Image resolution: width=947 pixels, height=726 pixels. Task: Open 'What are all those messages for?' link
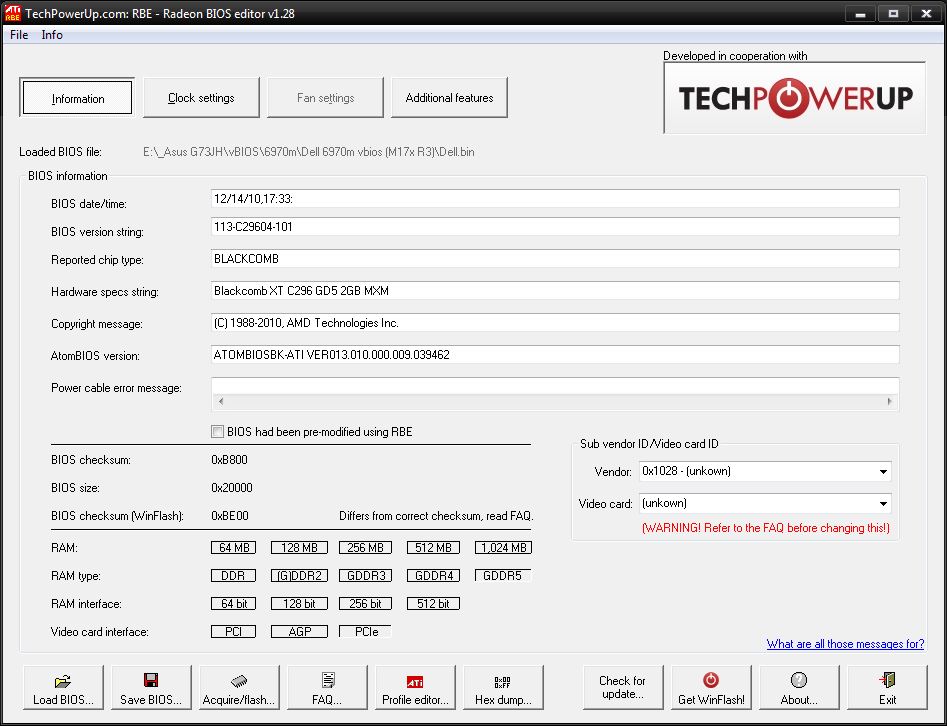pos(845,644)
